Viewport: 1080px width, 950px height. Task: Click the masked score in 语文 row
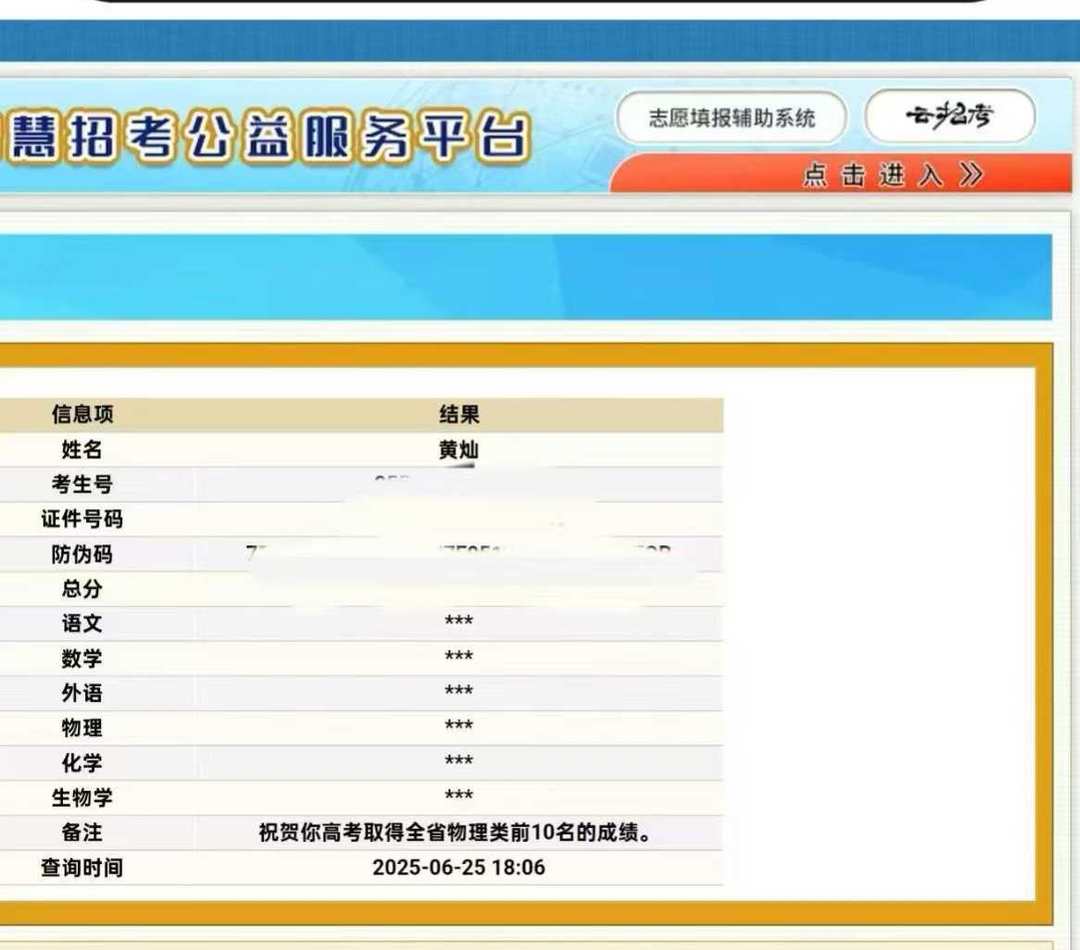click(x=459, y=623)
